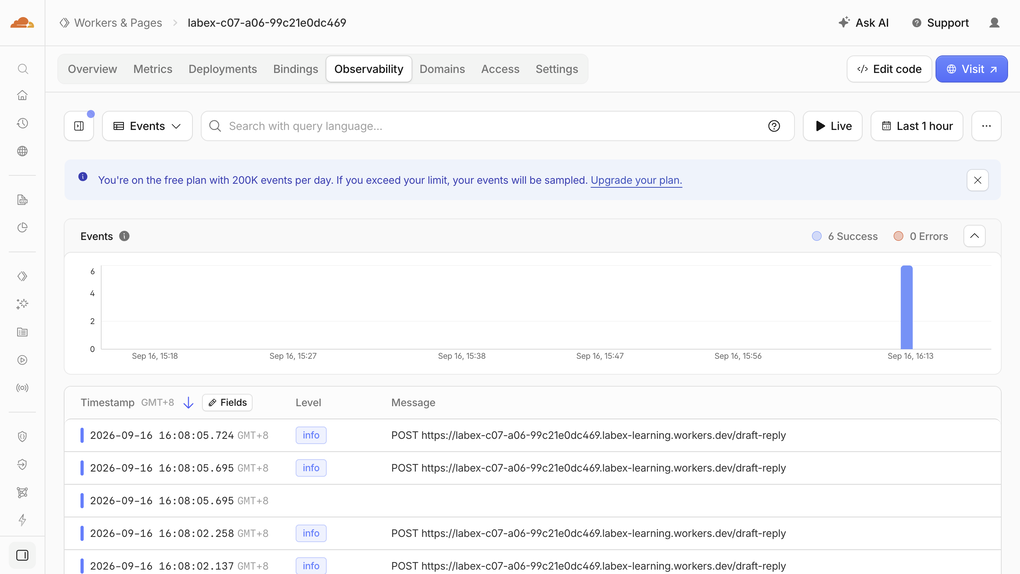Open Ask AI assistant
Viewport: 1020px width, 574px height.
click(863, 23)
